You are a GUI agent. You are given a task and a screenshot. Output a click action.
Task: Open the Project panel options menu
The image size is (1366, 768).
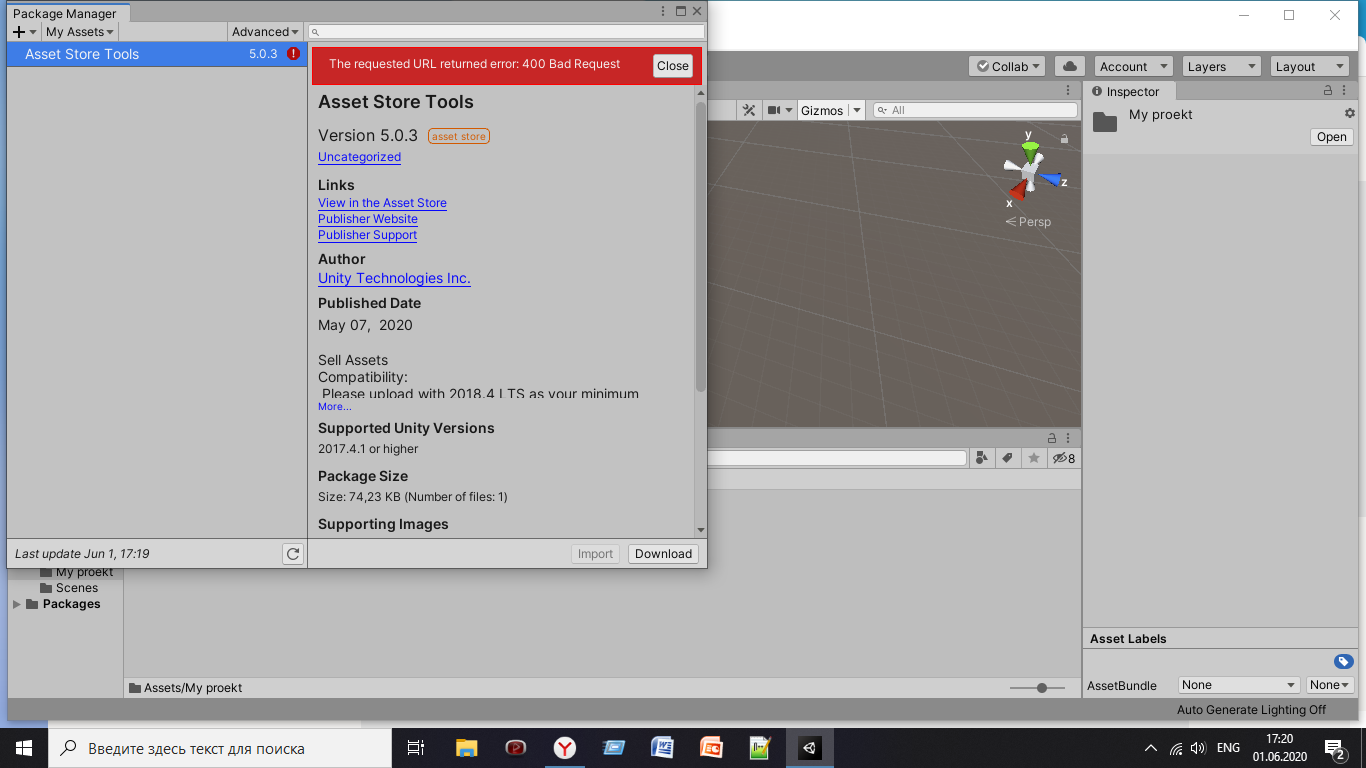(1070, 438)
